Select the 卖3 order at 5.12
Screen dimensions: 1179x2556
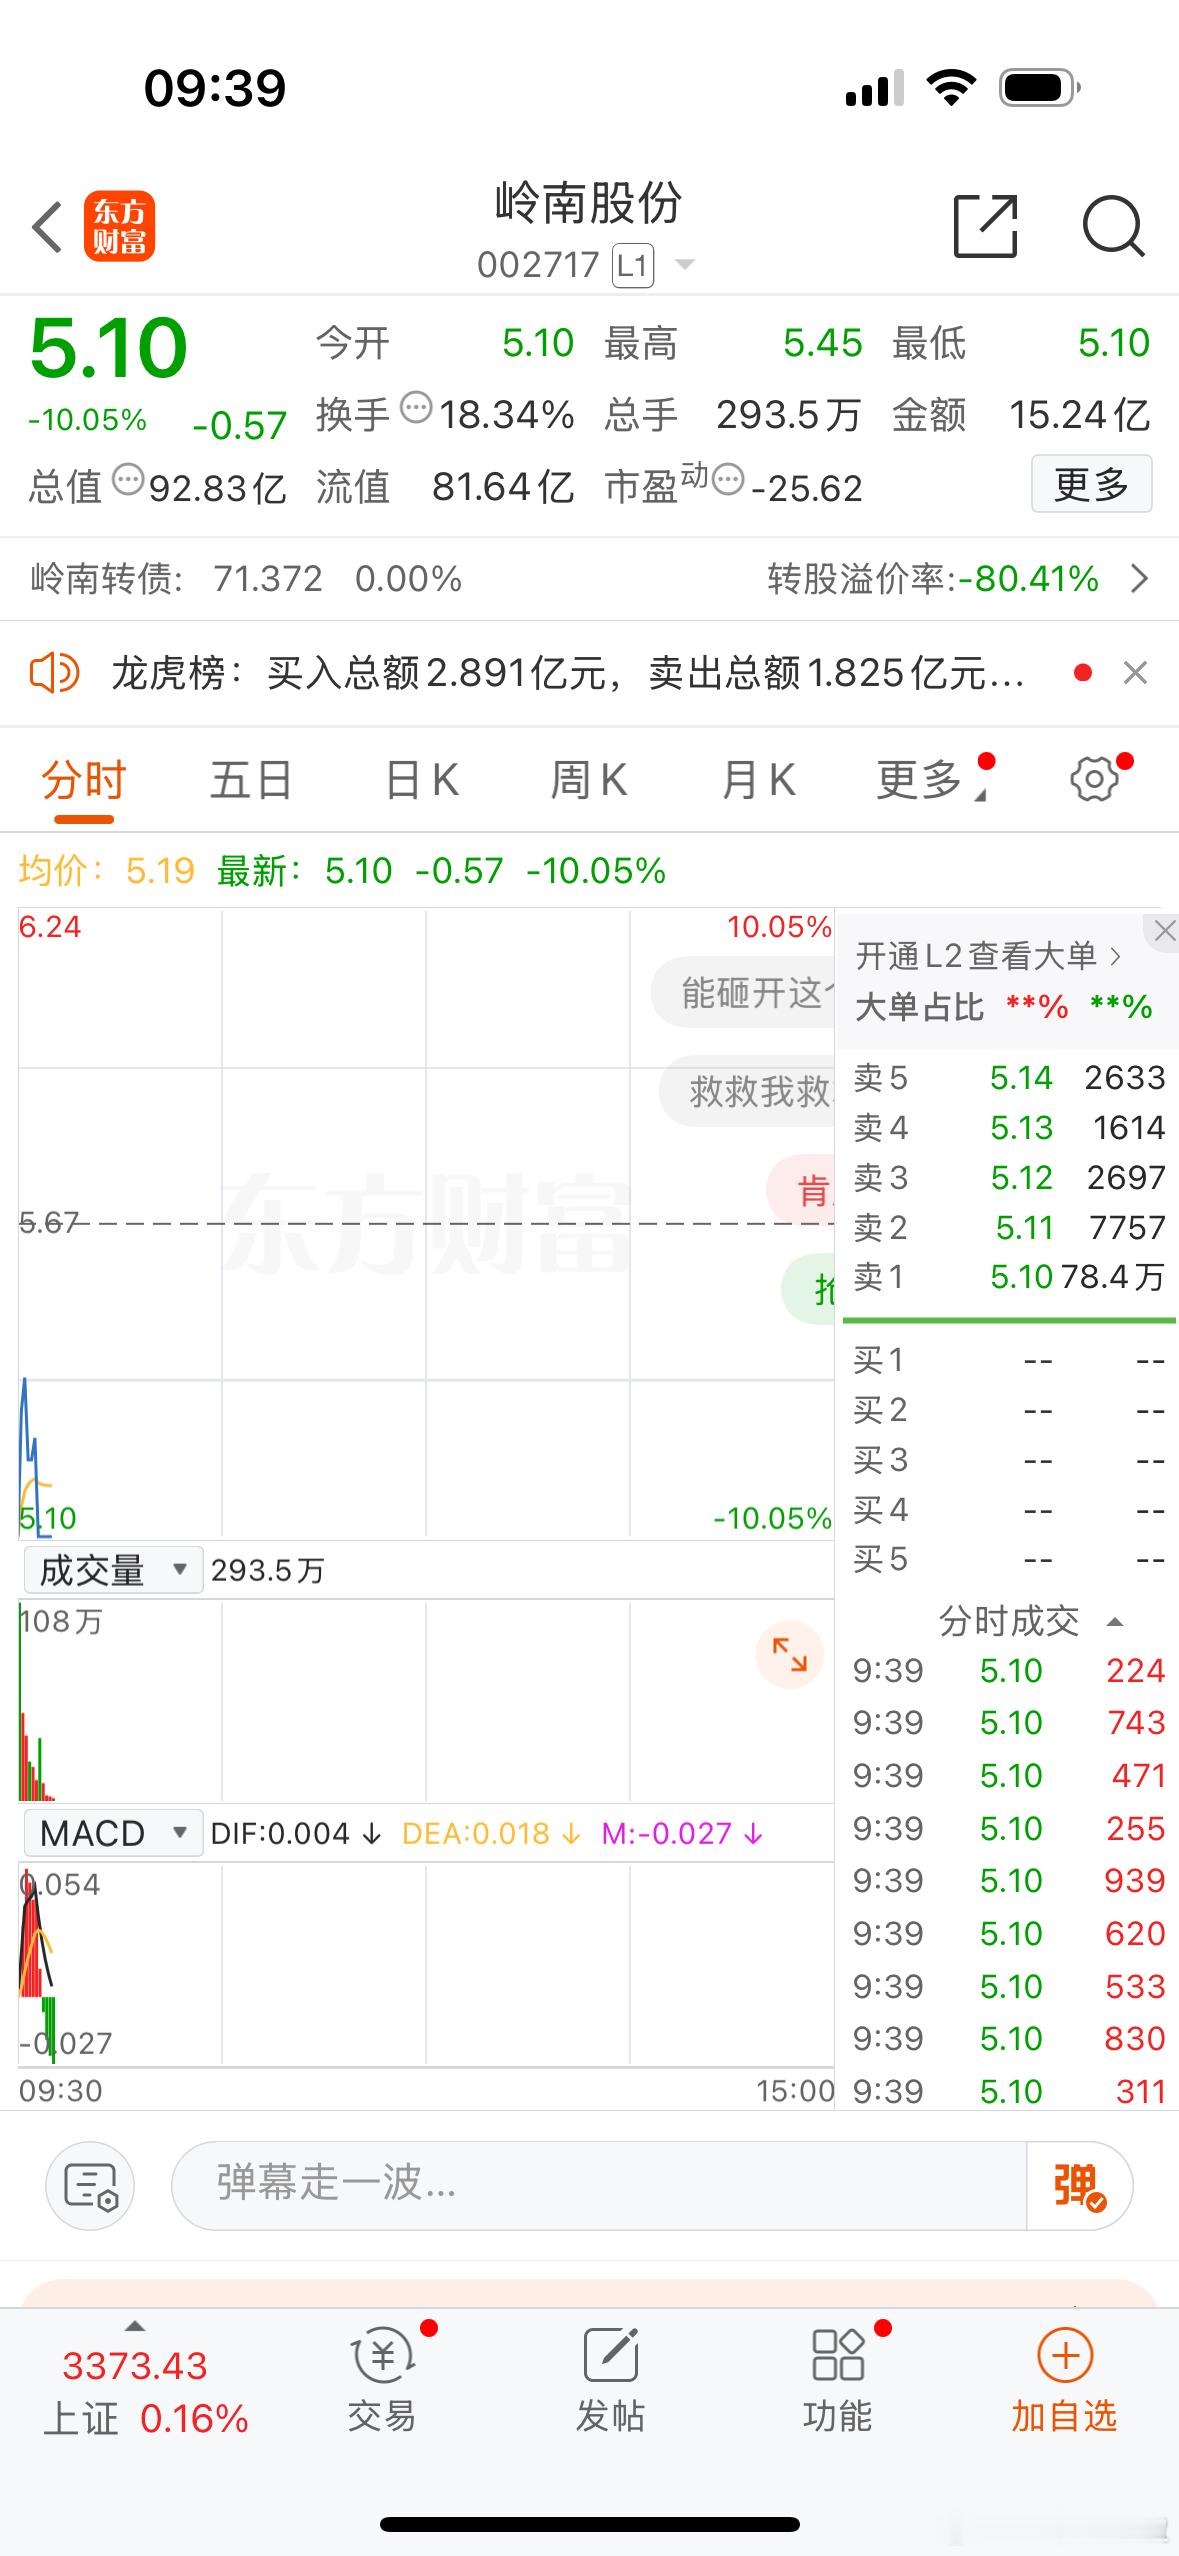(1009, 1178)
